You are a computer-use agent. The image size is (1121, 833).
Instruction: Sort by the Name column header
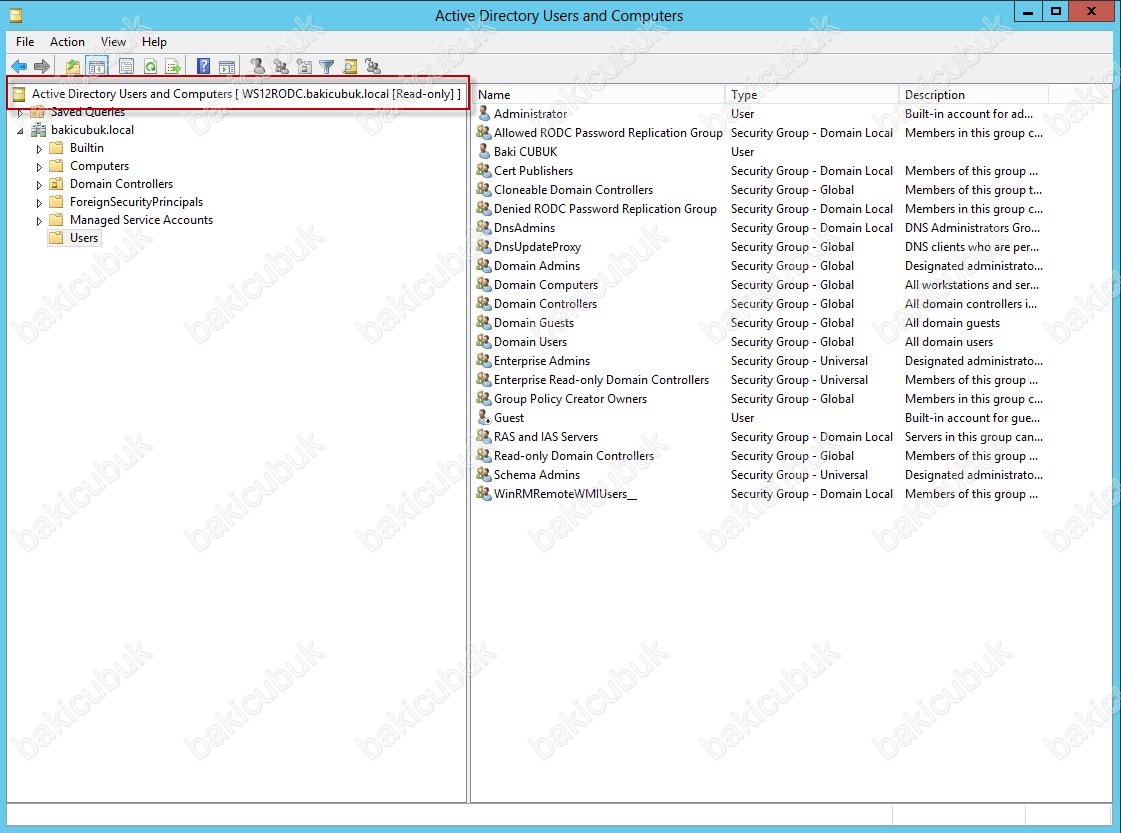tap(598, 94)
